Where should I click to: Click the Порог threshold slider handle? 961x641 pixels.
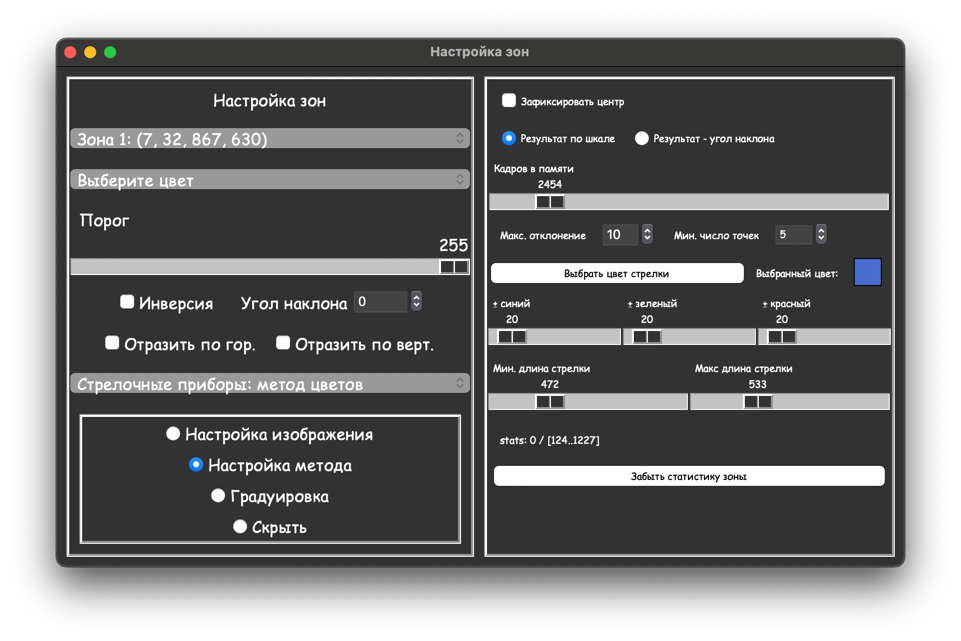coord(454,267)
